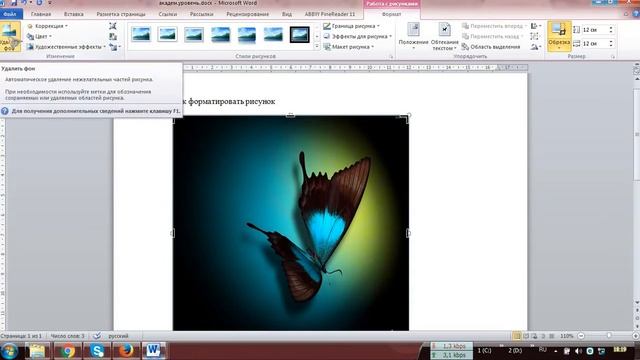
Task: Apply the third picture style thumbnail
Action: click(x=194, y=34)
